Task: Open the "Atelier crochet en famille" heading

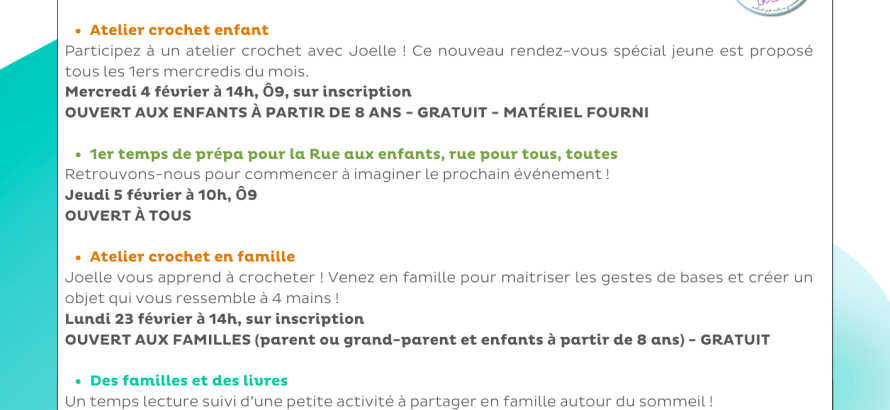Action: coord(192,257)
